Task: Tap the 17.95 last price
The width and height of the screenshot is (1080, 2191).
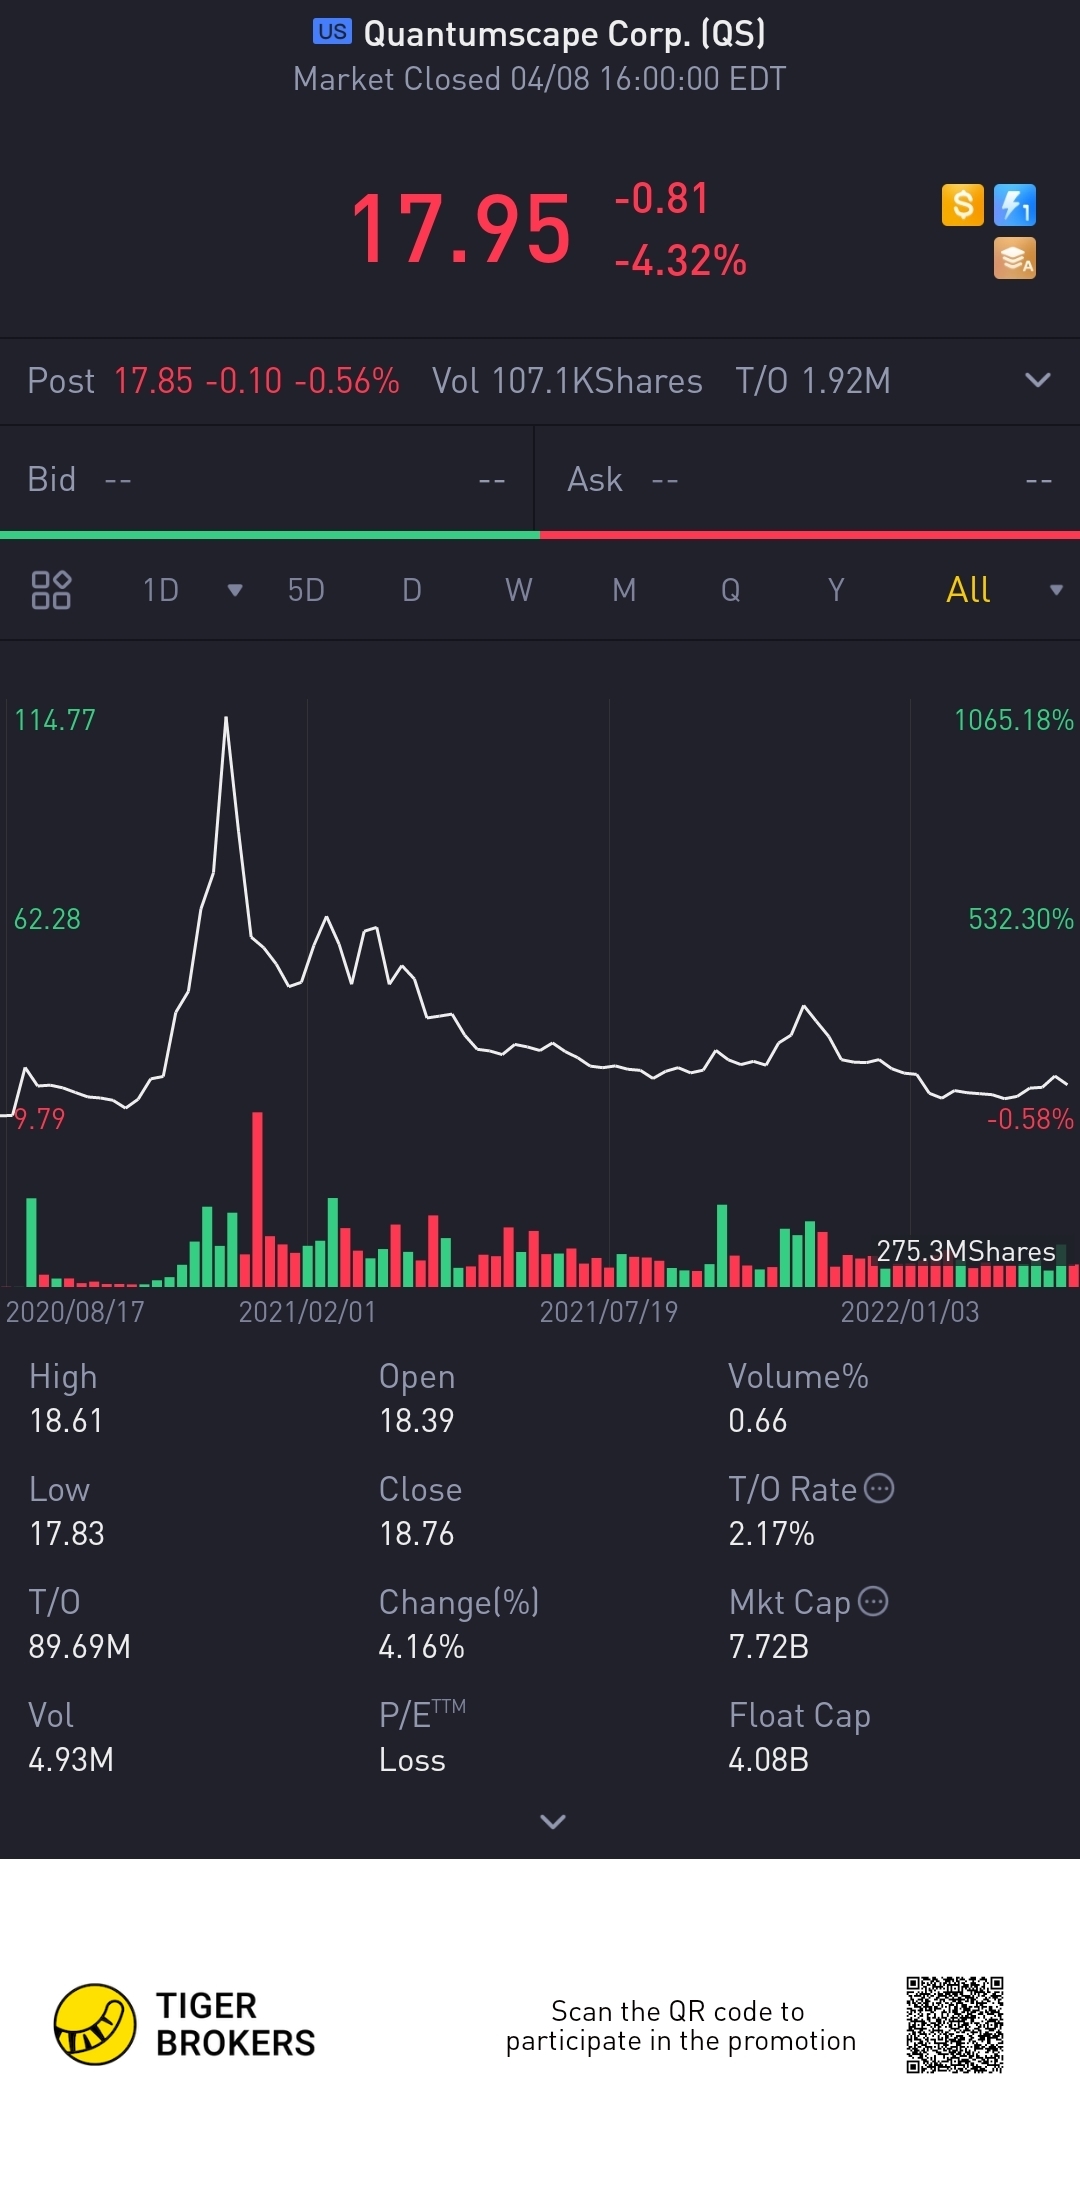Action: (461, 229)
